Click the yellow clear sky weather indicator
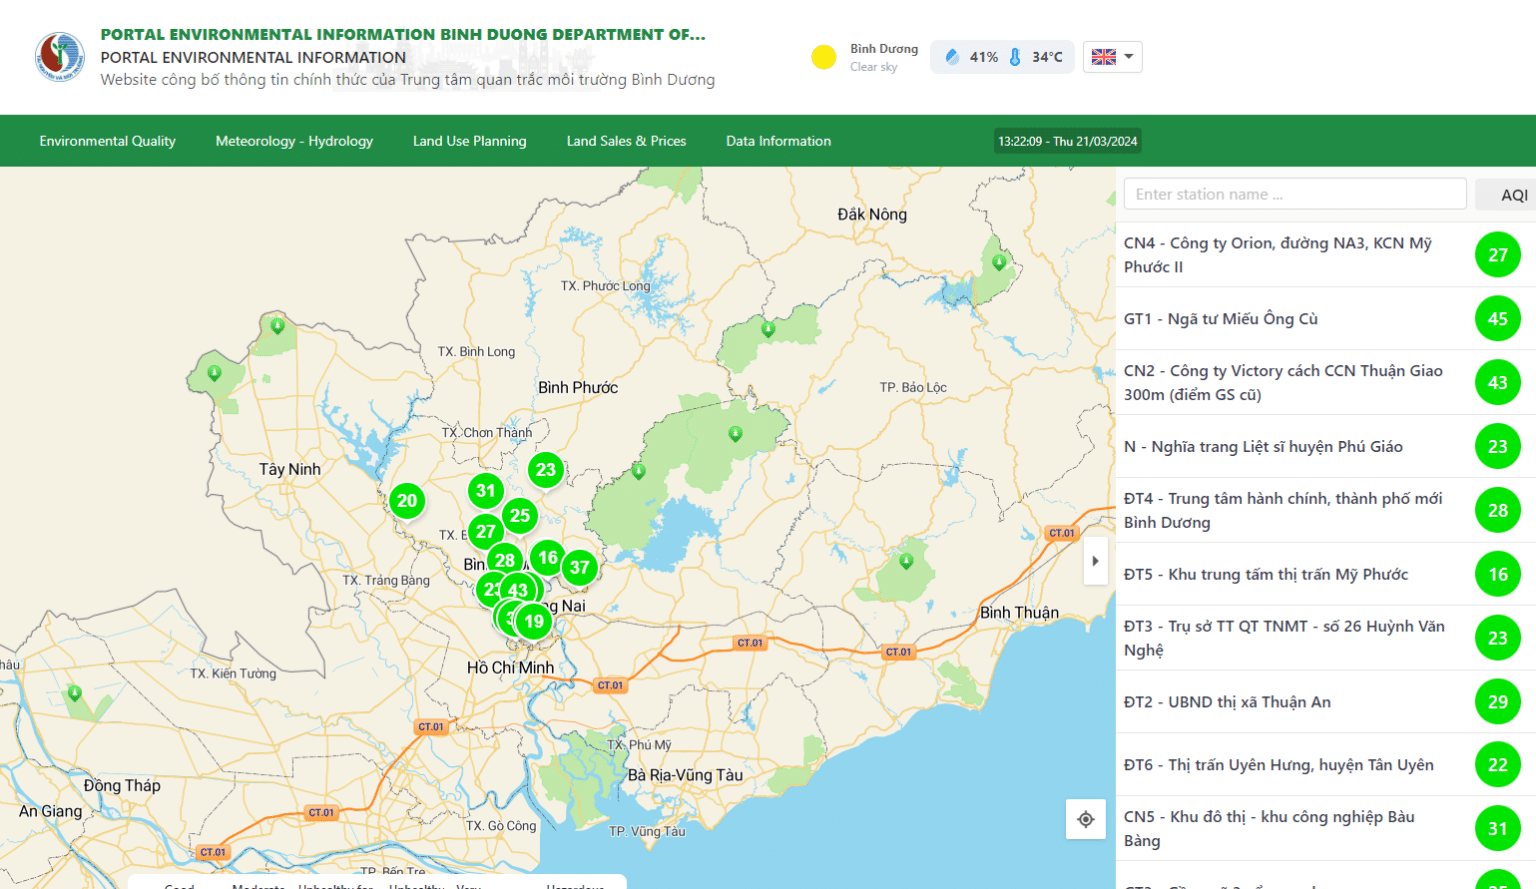 tap(823, 57)
